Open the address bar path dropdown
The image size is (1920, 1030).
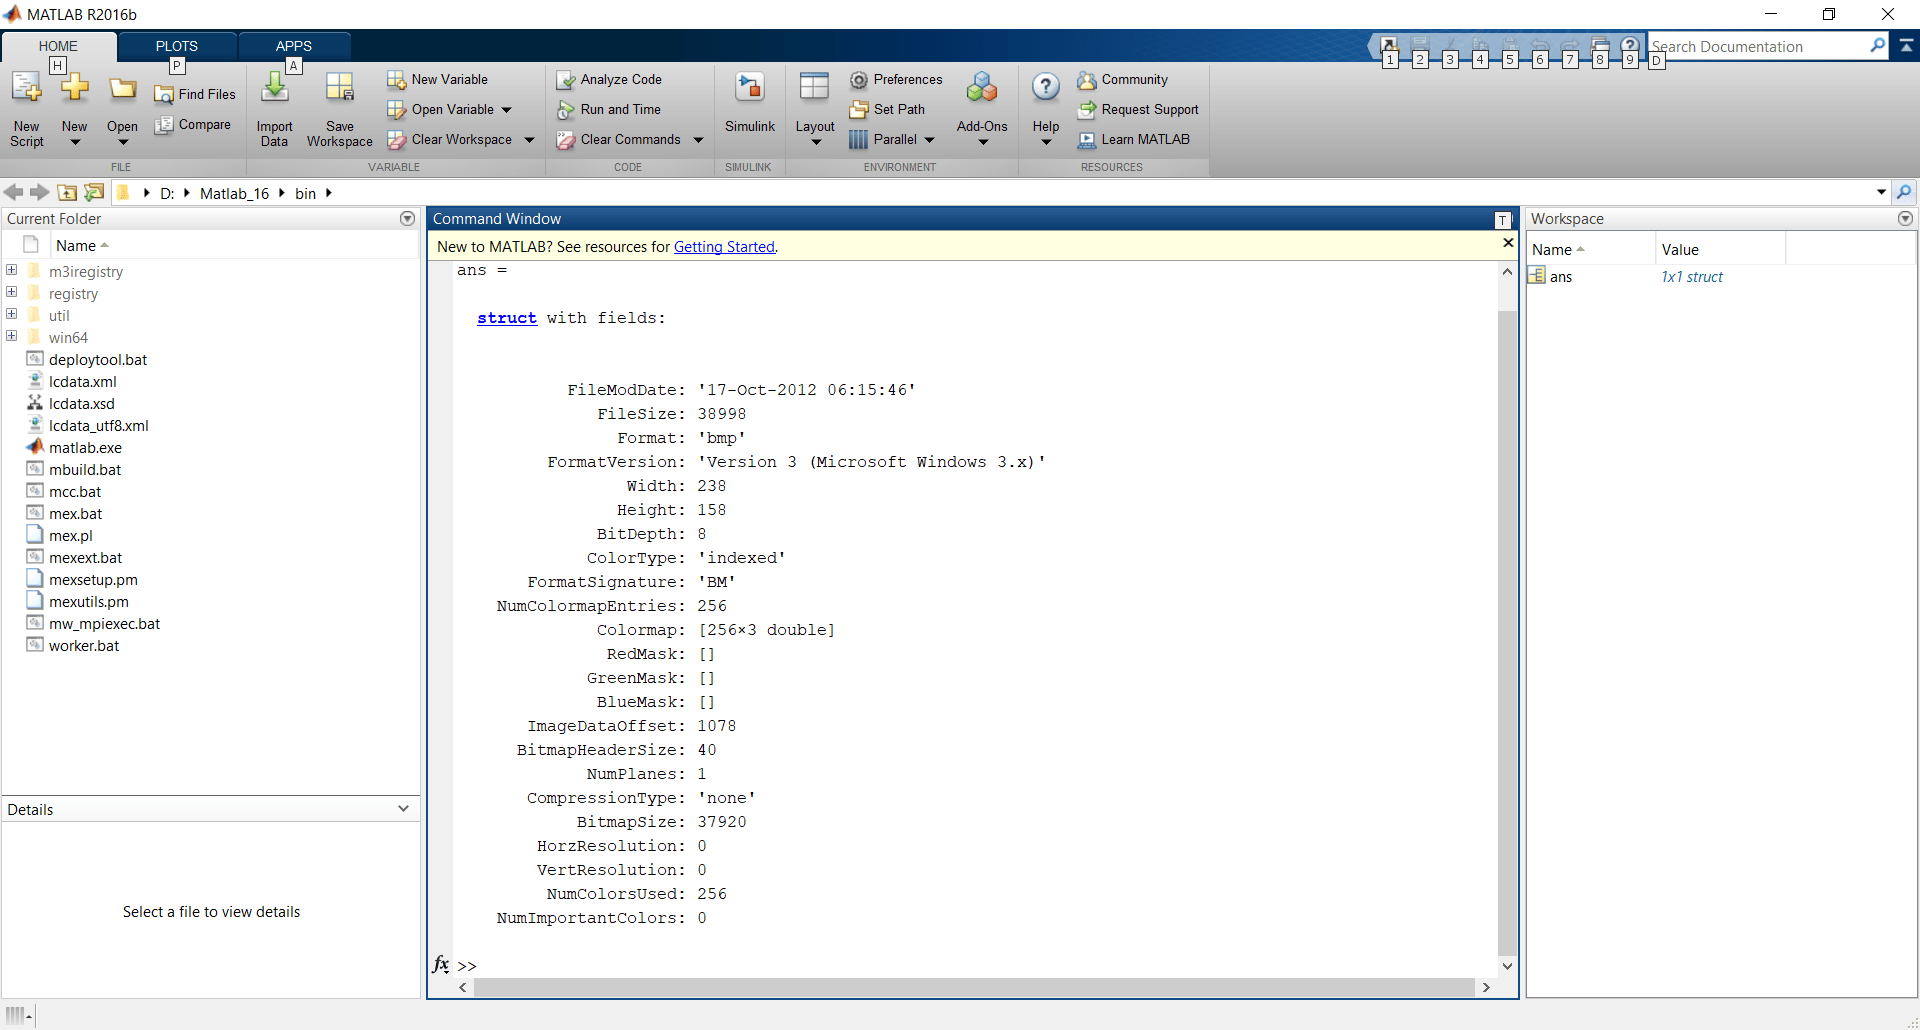tap(1881, 192)
